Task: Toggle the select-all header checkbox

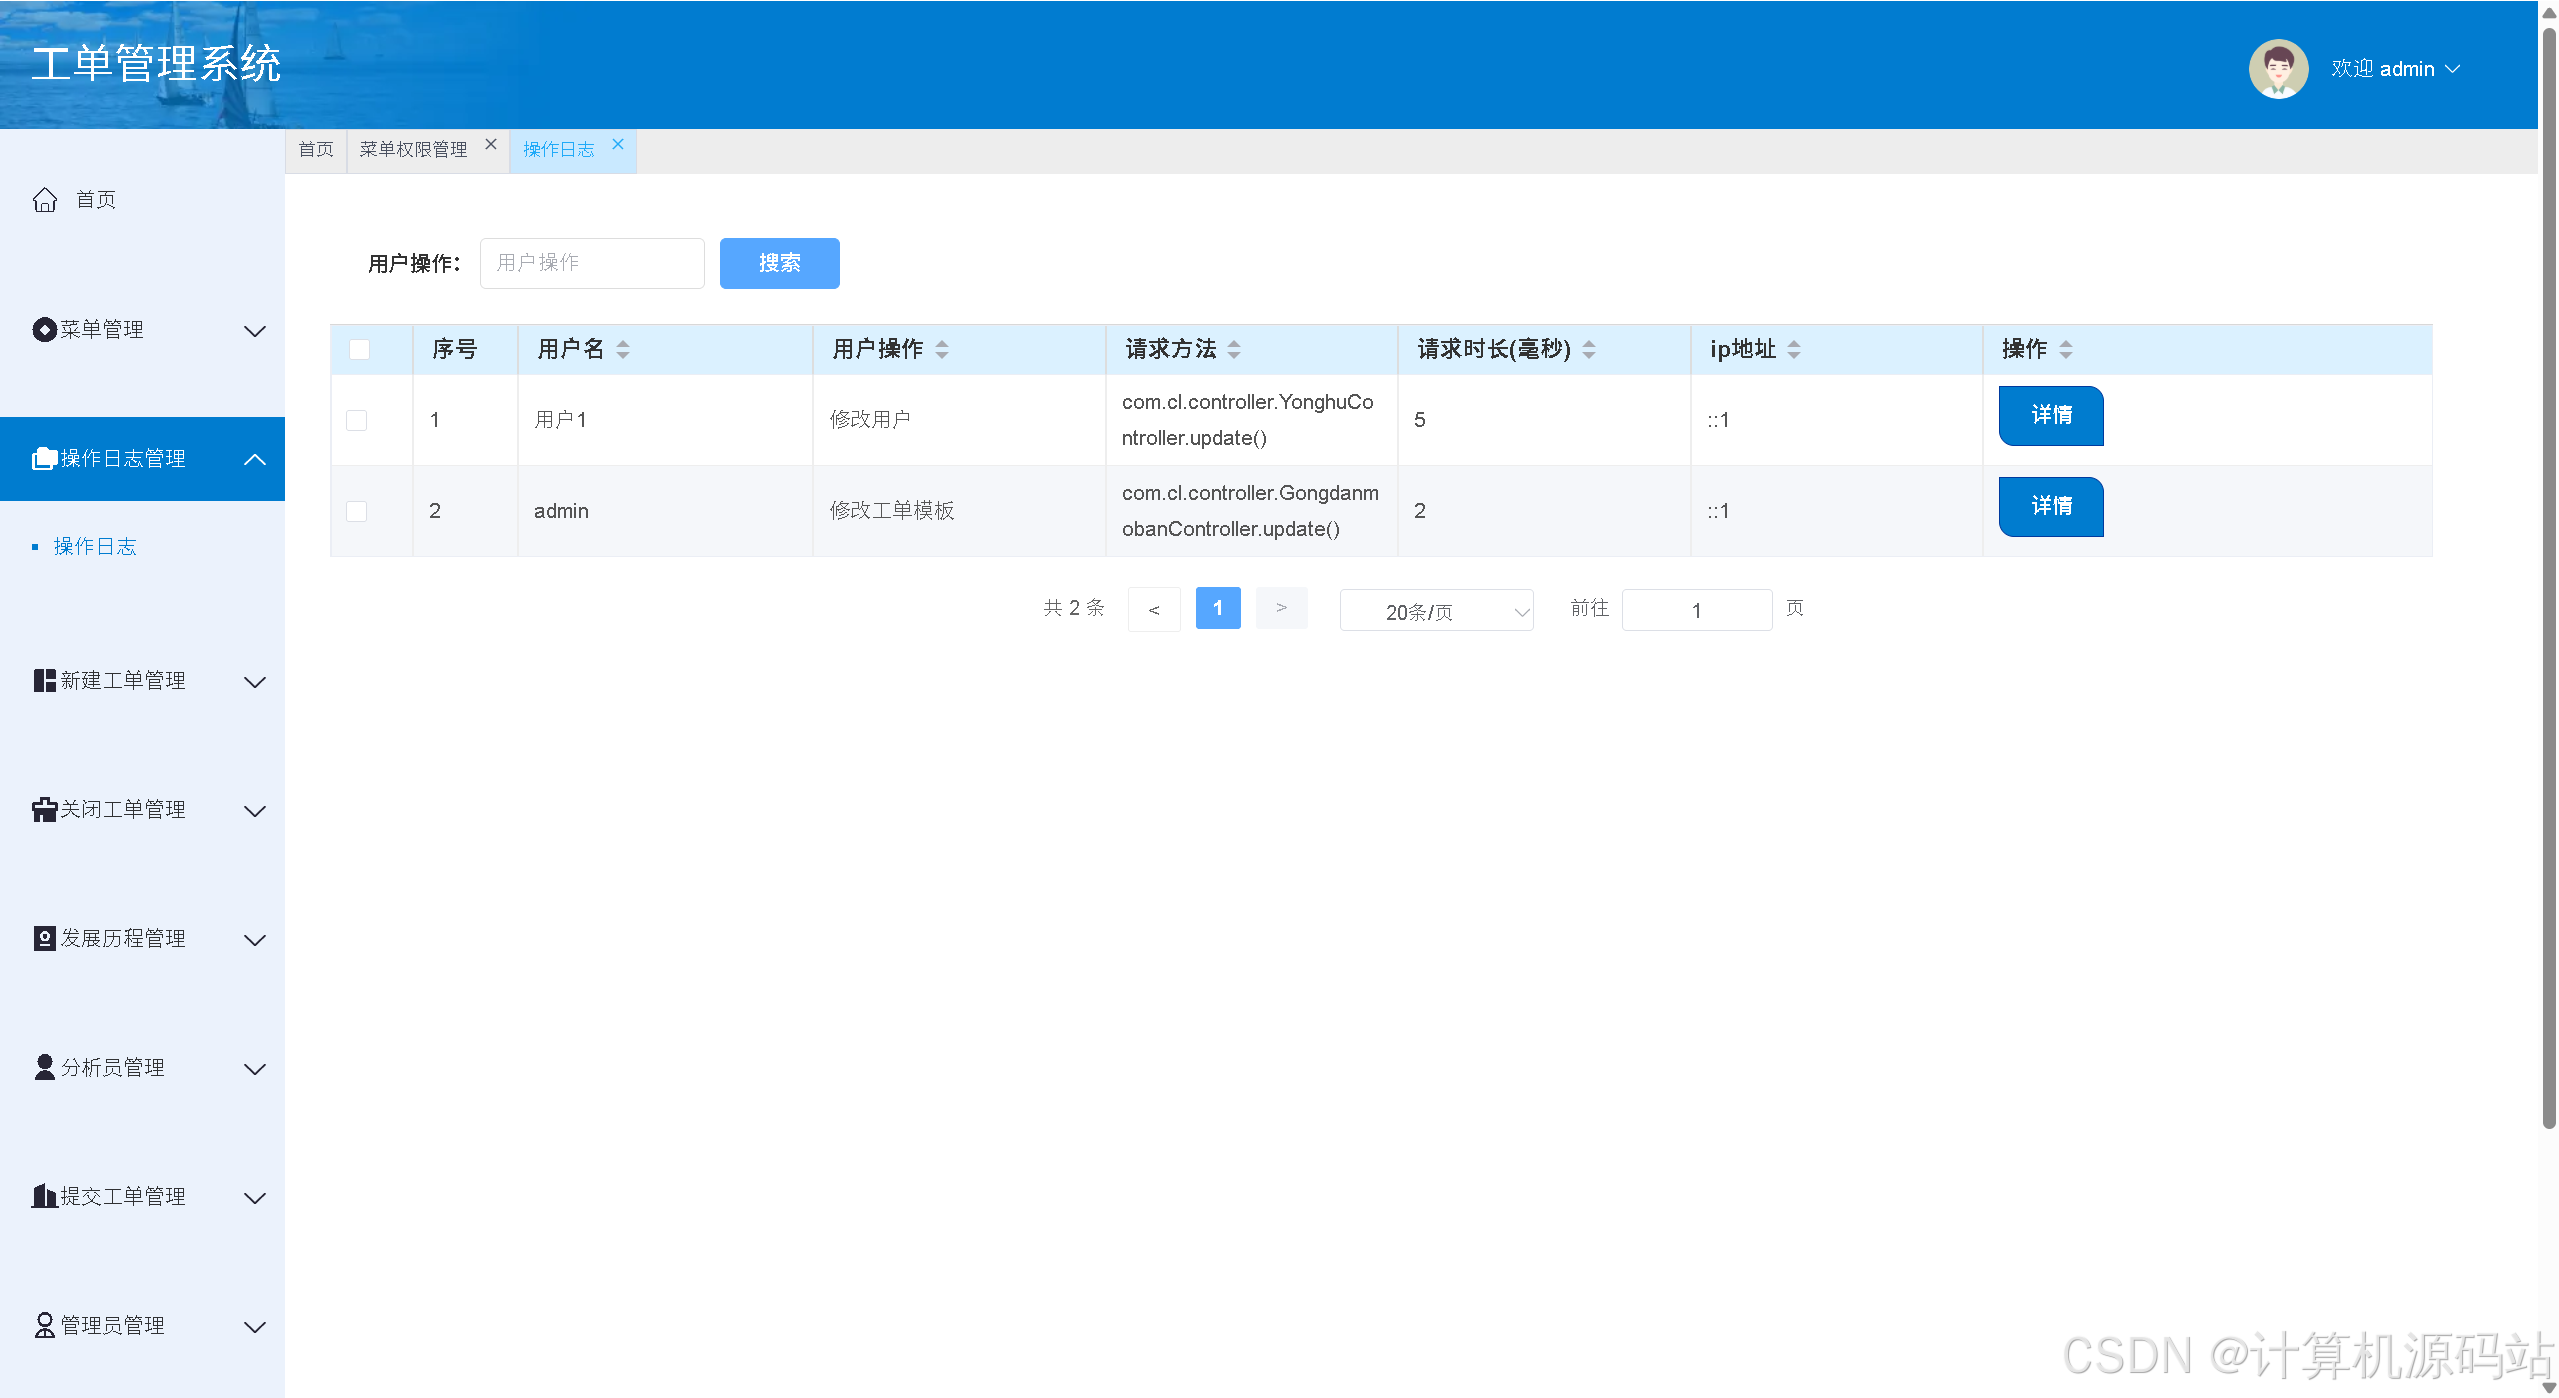Action: 359,350
